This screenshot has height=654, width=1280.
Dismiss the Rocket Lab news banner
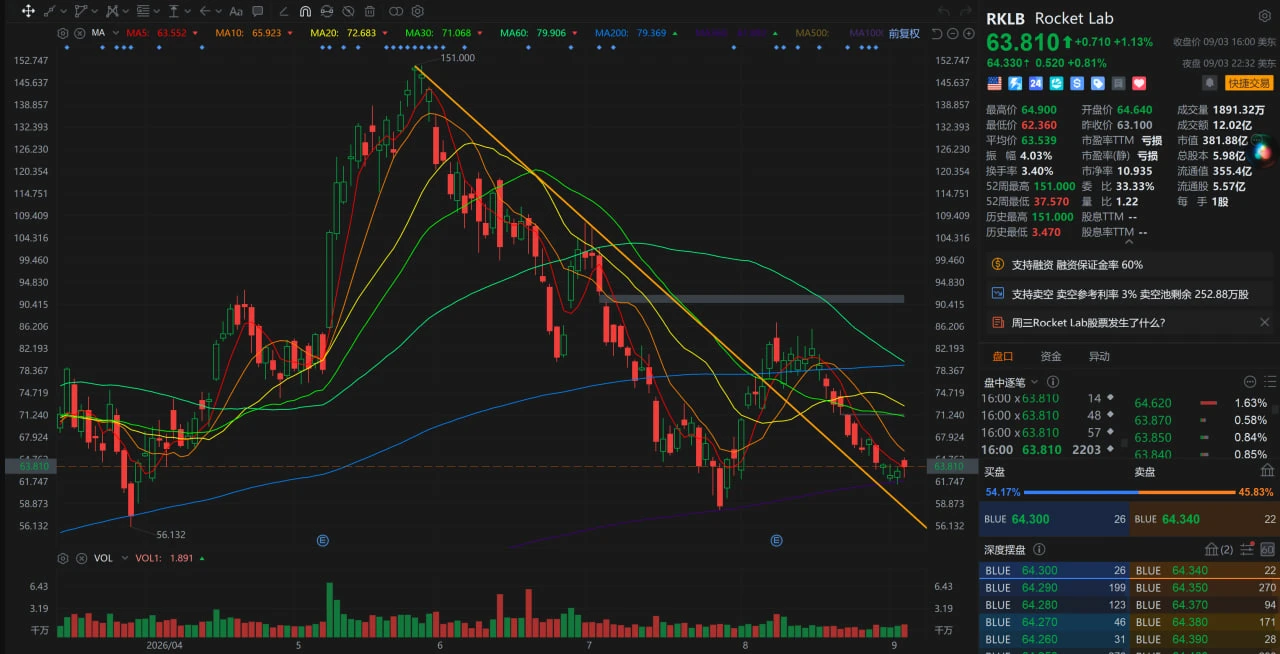tap(1264, 322)
